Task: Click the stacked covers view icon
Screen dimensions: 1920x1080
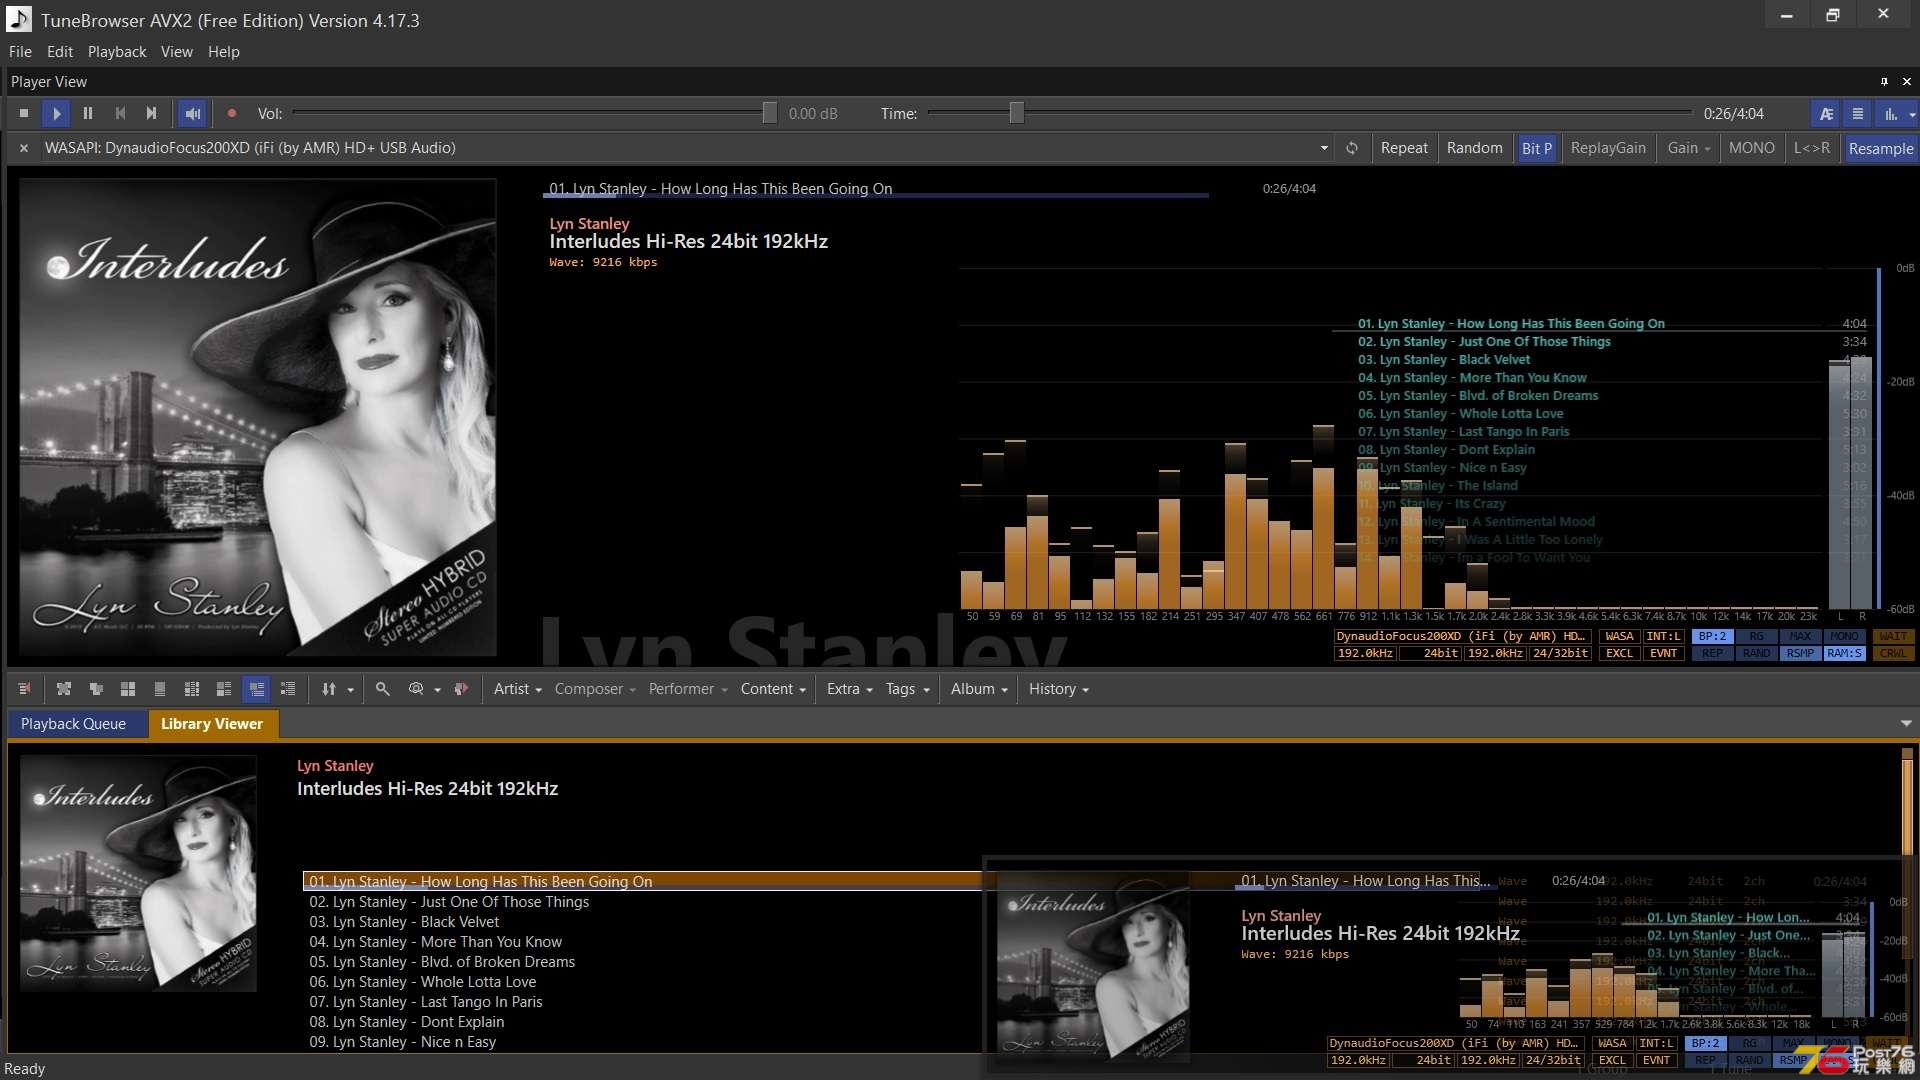Action: click(x=96, y=689)
